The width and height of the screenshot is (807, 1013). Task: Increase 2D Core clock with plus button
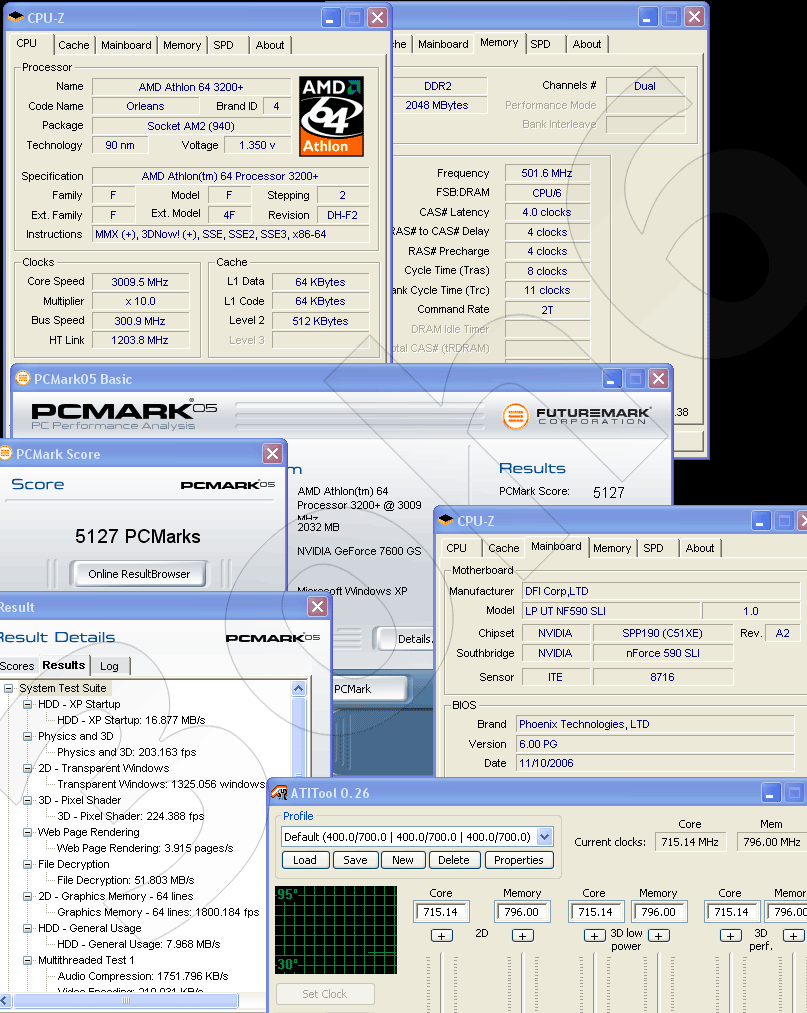coord(442,935)
